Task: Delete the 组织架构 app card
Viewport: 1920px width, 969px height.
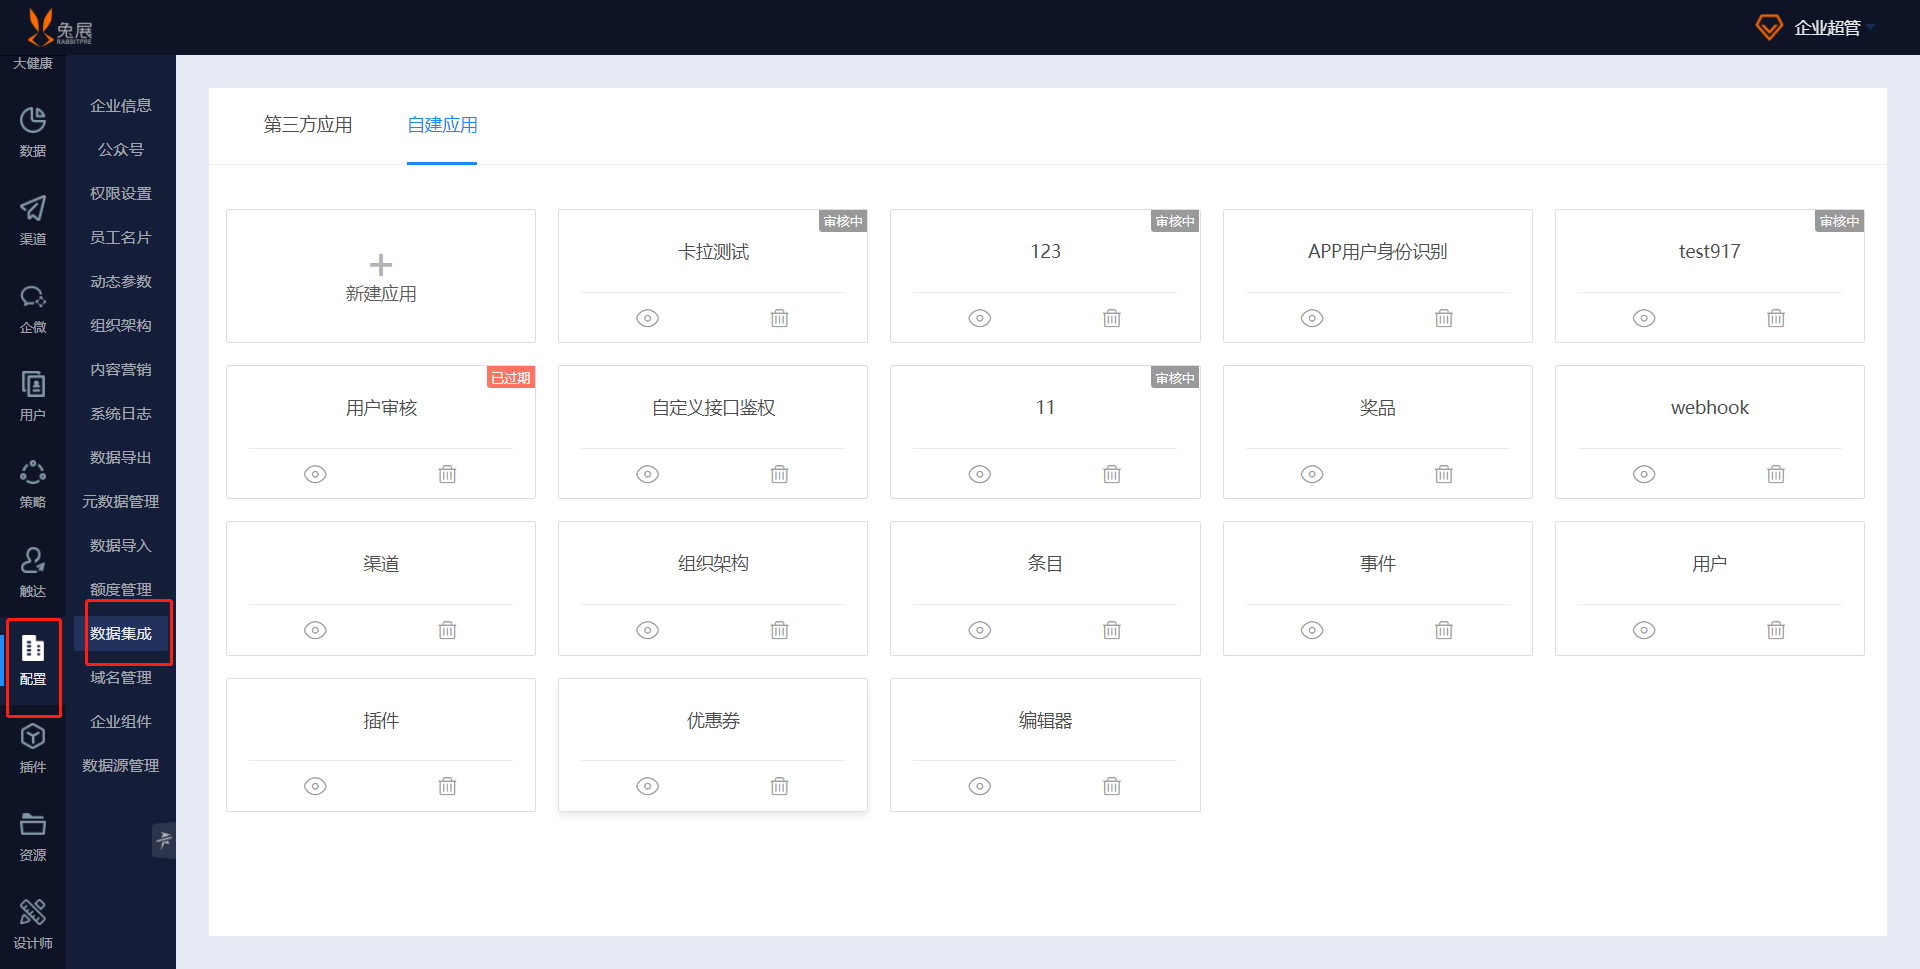Action: (x=780, y=630)
